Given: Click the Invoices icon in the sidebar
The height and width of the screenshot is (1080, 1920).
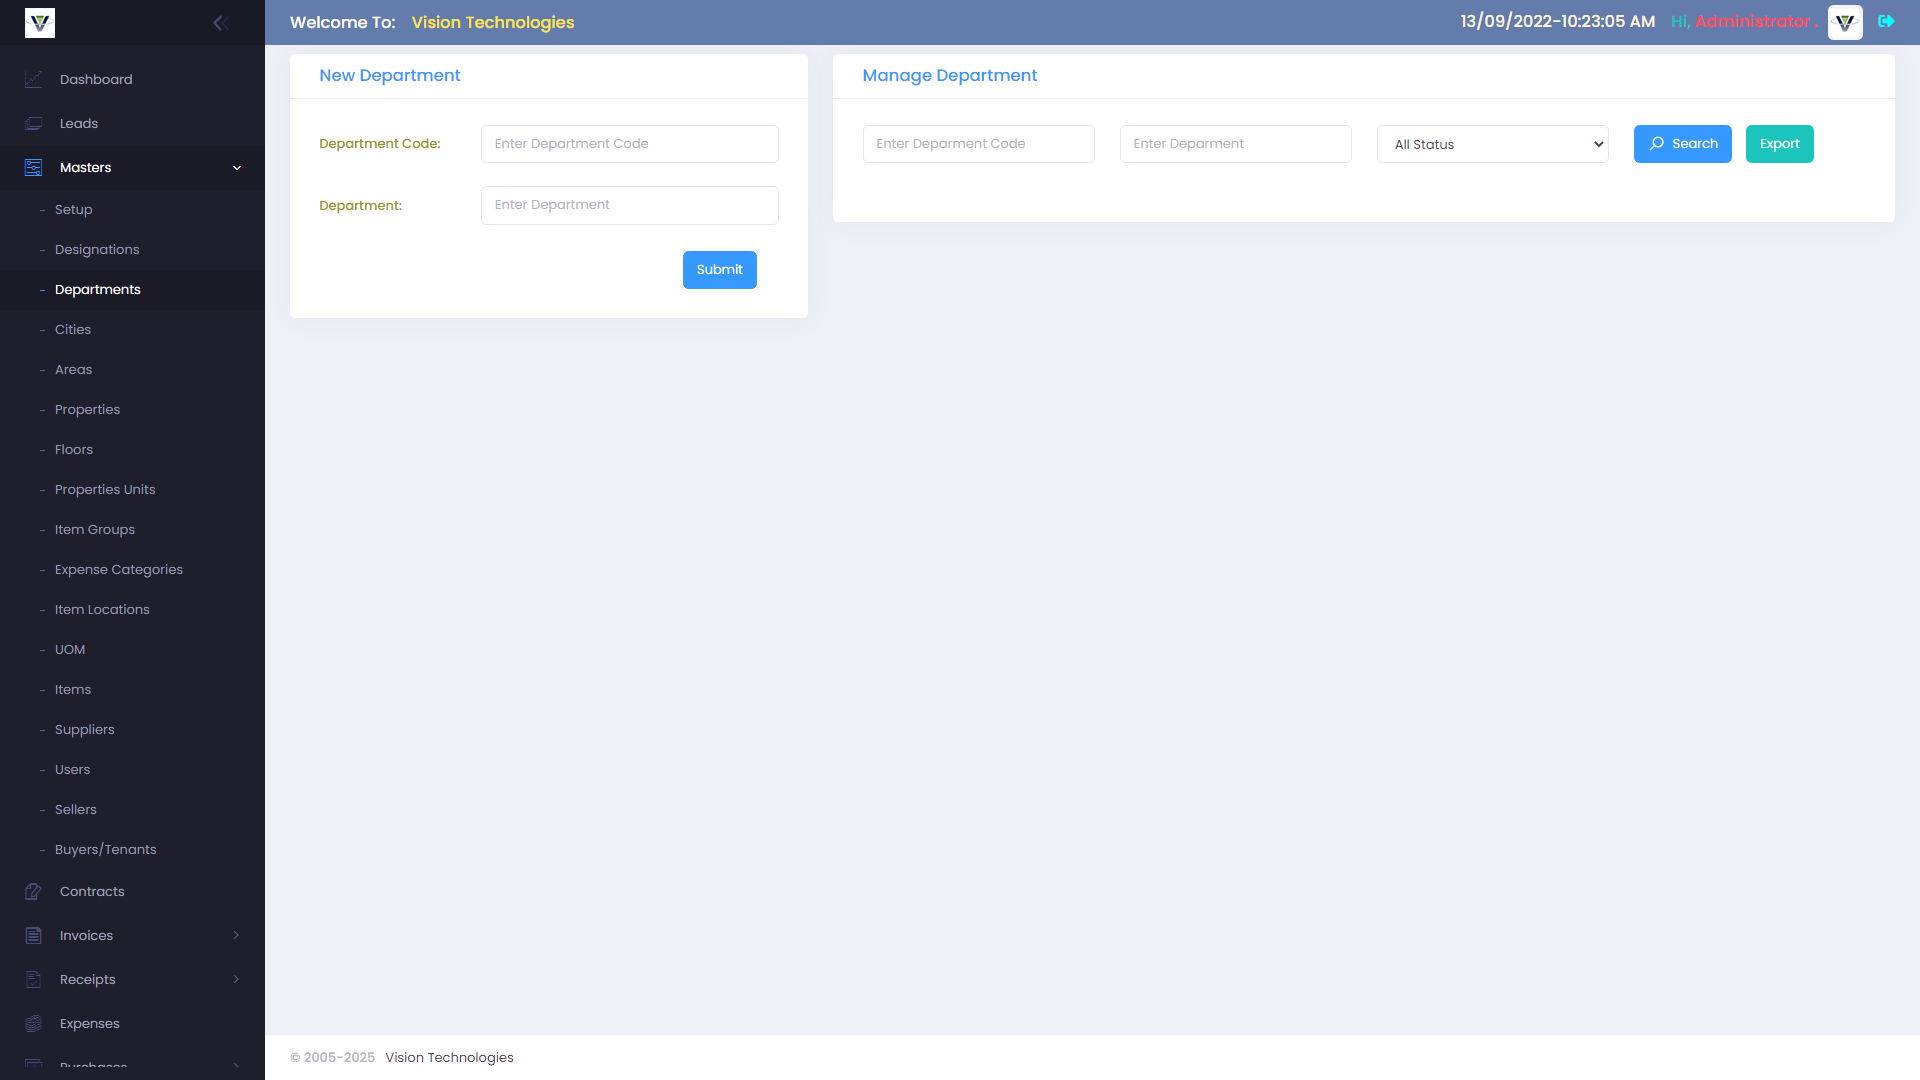Looking at the screenshot, I should (x=33, y=935).
